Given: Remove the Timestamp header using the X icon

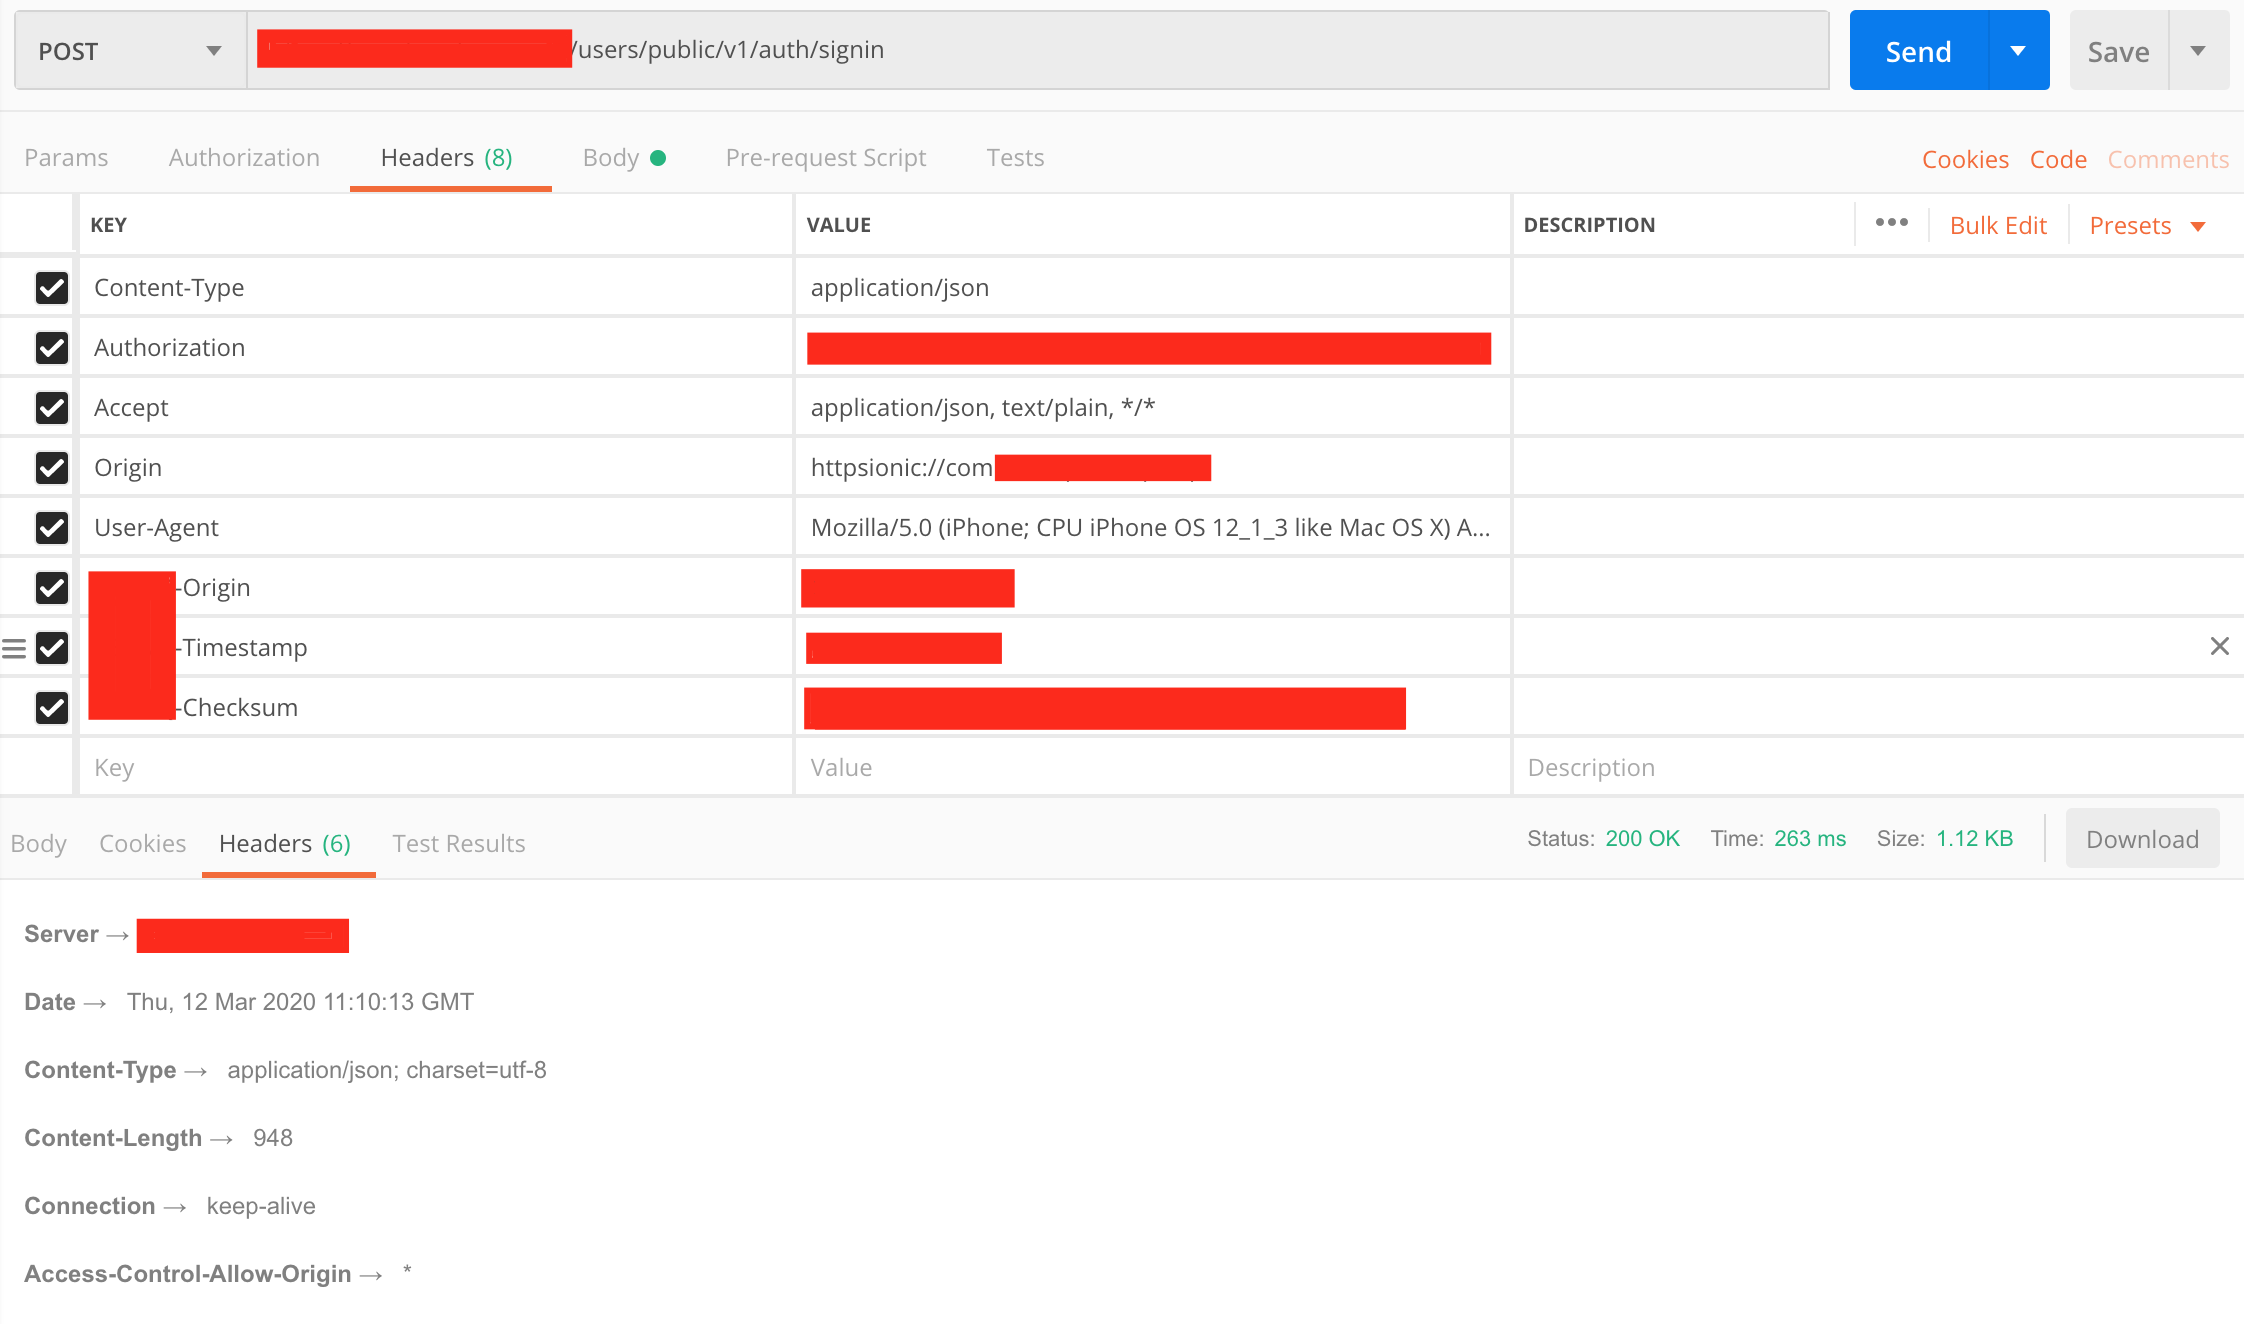Looking at the screenshot, I should point(2220,646).
